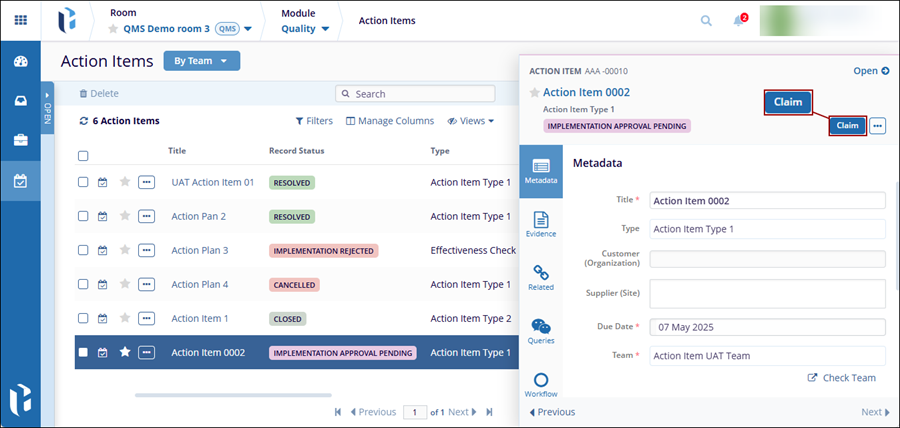
Task: Tick checkbox for UAT Action Item 01
Action: [84, 182]
